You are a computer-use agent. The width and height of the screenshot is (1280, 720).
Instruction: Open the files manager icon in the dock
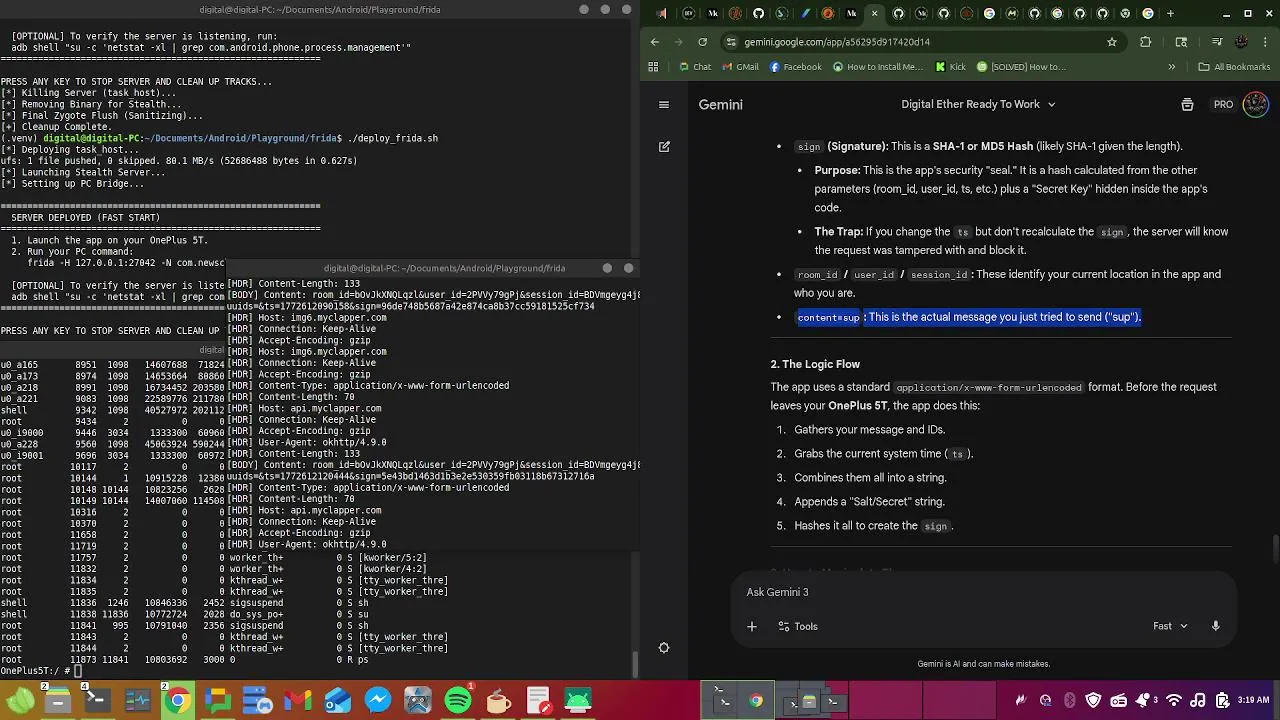57,701
